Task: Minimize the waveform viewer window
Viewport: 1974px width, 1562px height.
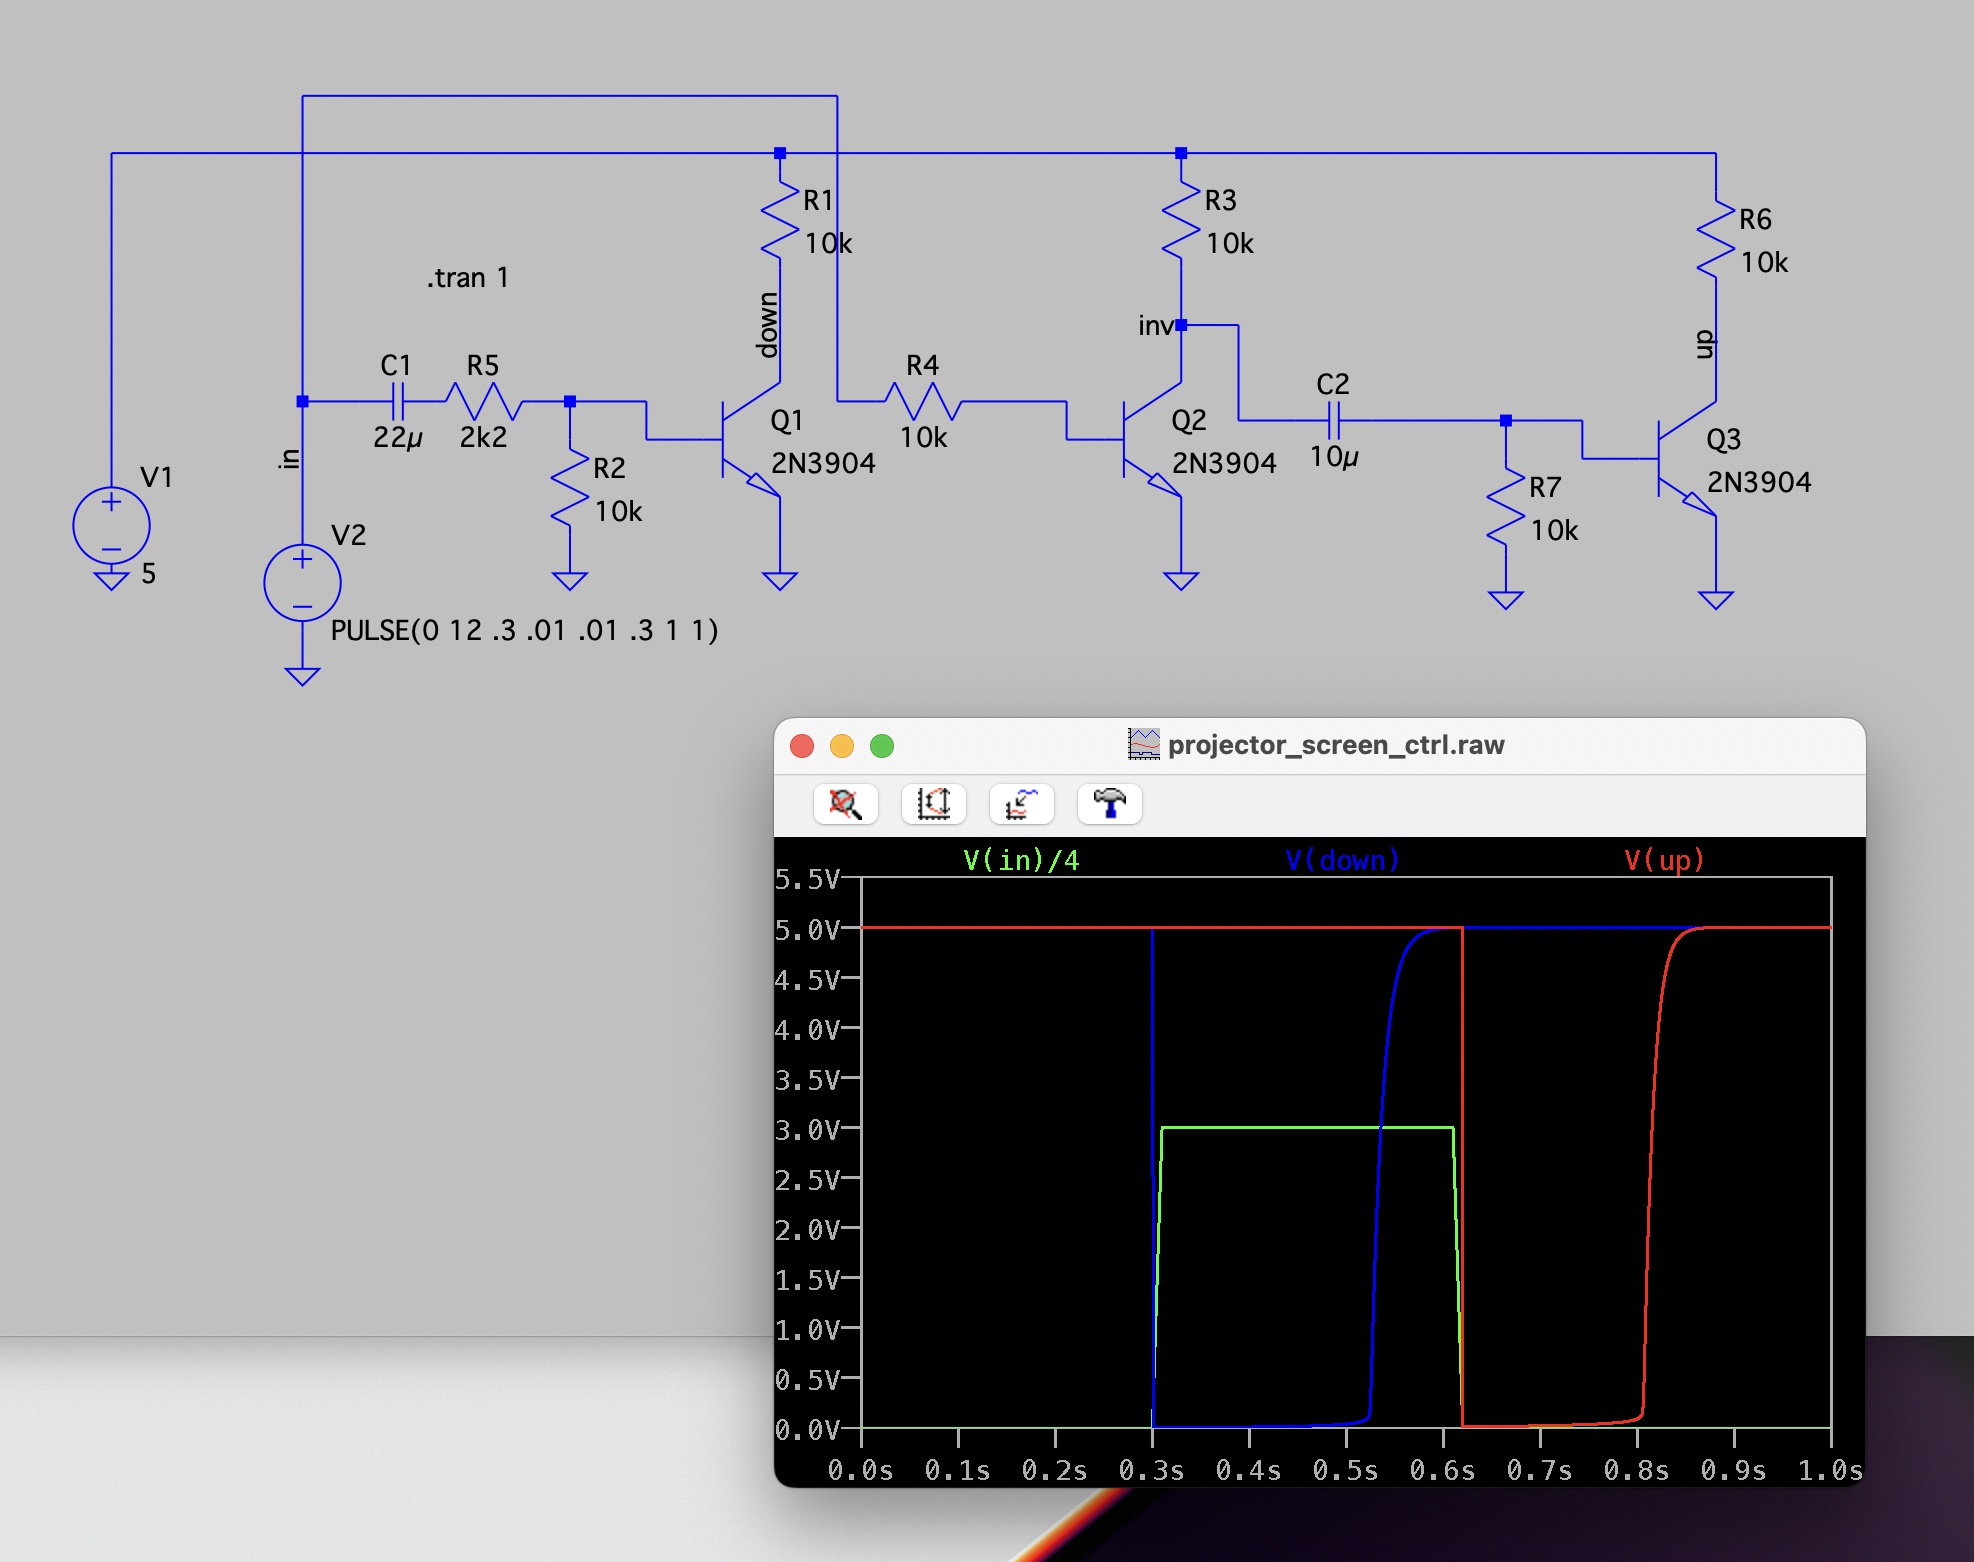Action: [x=841, y=746]
